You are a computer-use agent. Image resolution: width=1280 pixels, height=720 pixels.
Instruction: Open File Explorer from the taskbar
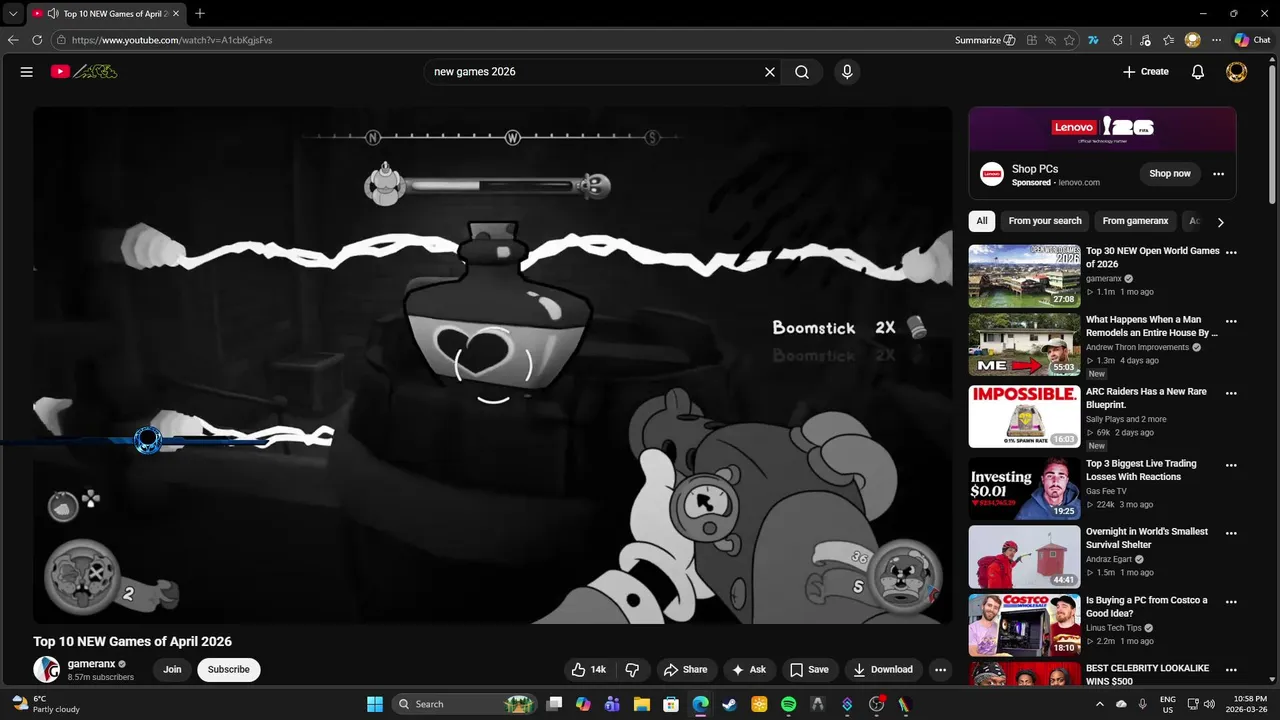coord(642,704)
